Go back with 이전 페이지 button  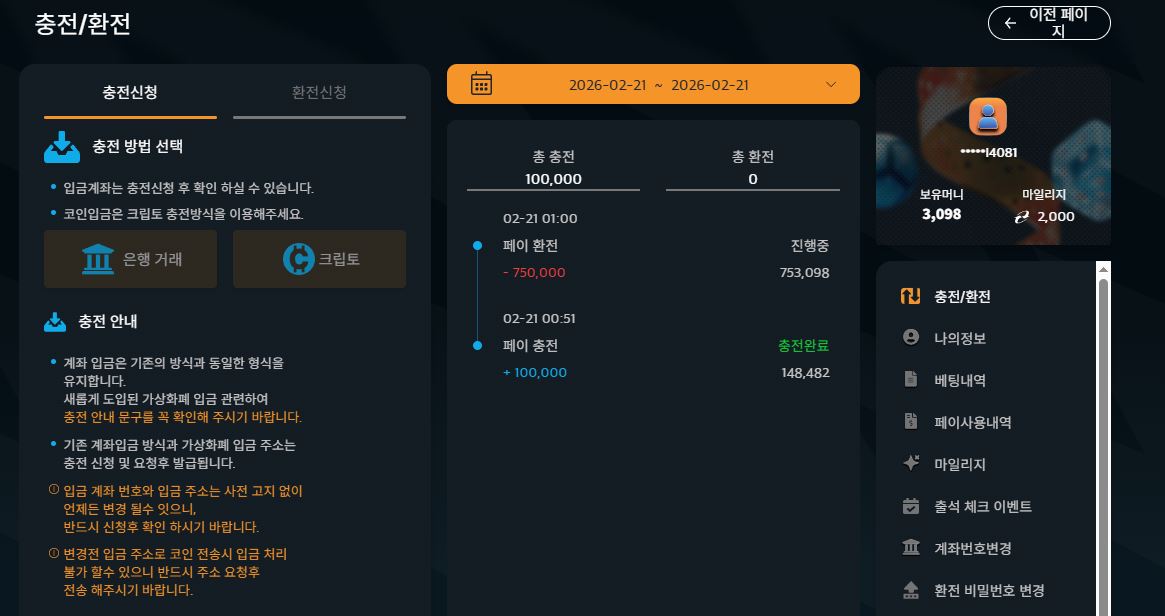click(1049, 23)
